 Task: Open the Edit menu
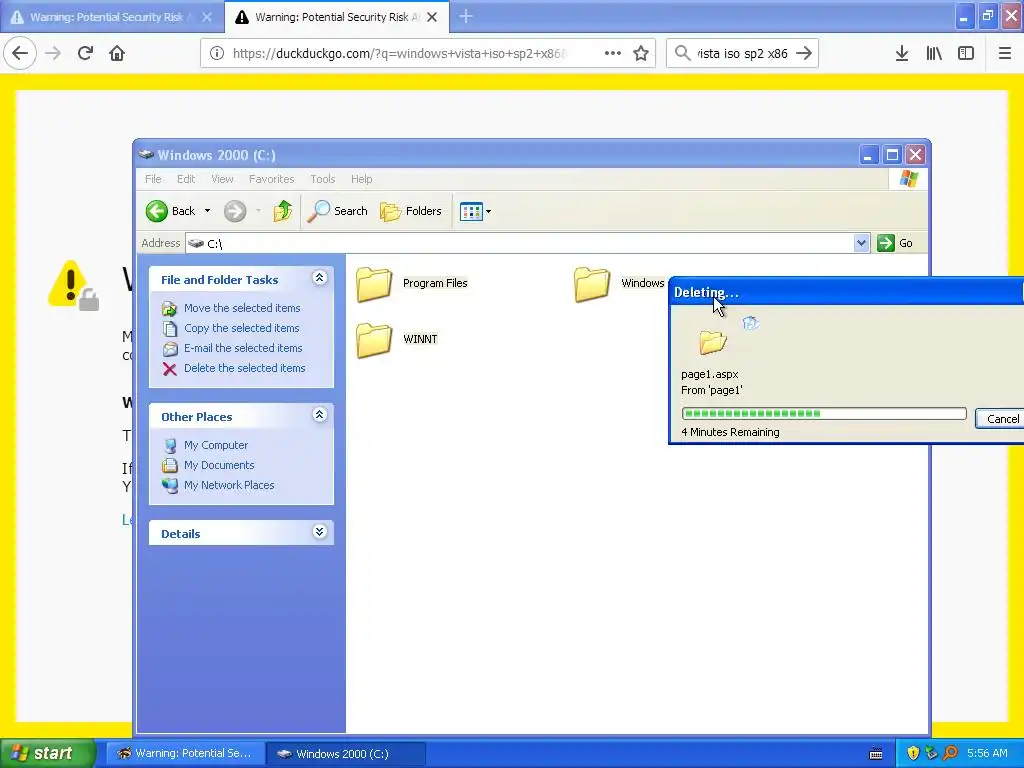click(x=185, y=179)
